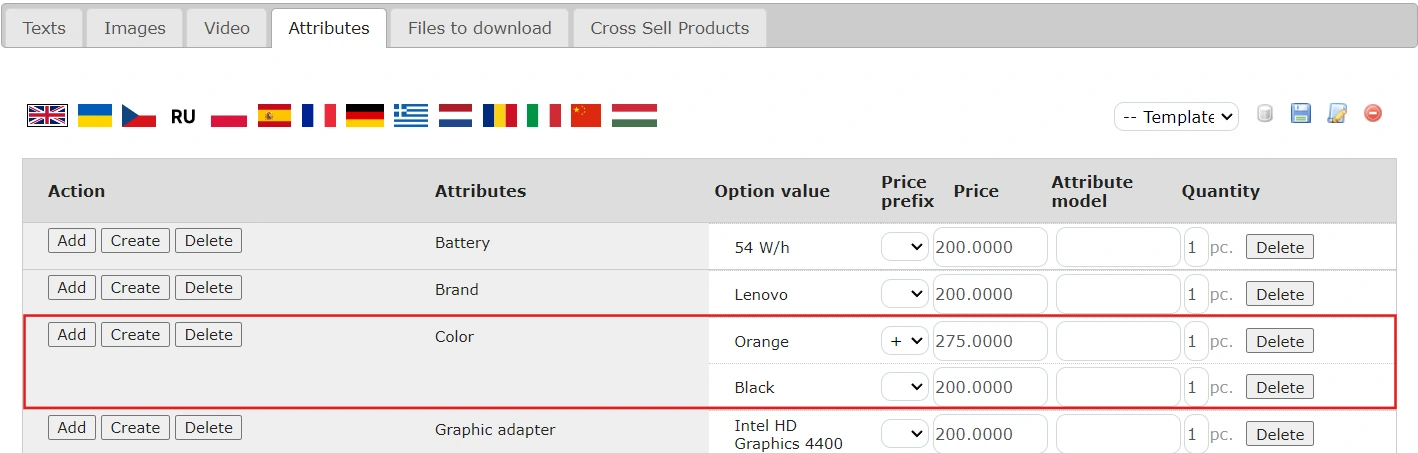The width and height of the screenshot is (1418, 453).
Task: Click the red circular remove icon
Action: (x=1373, y=114)
